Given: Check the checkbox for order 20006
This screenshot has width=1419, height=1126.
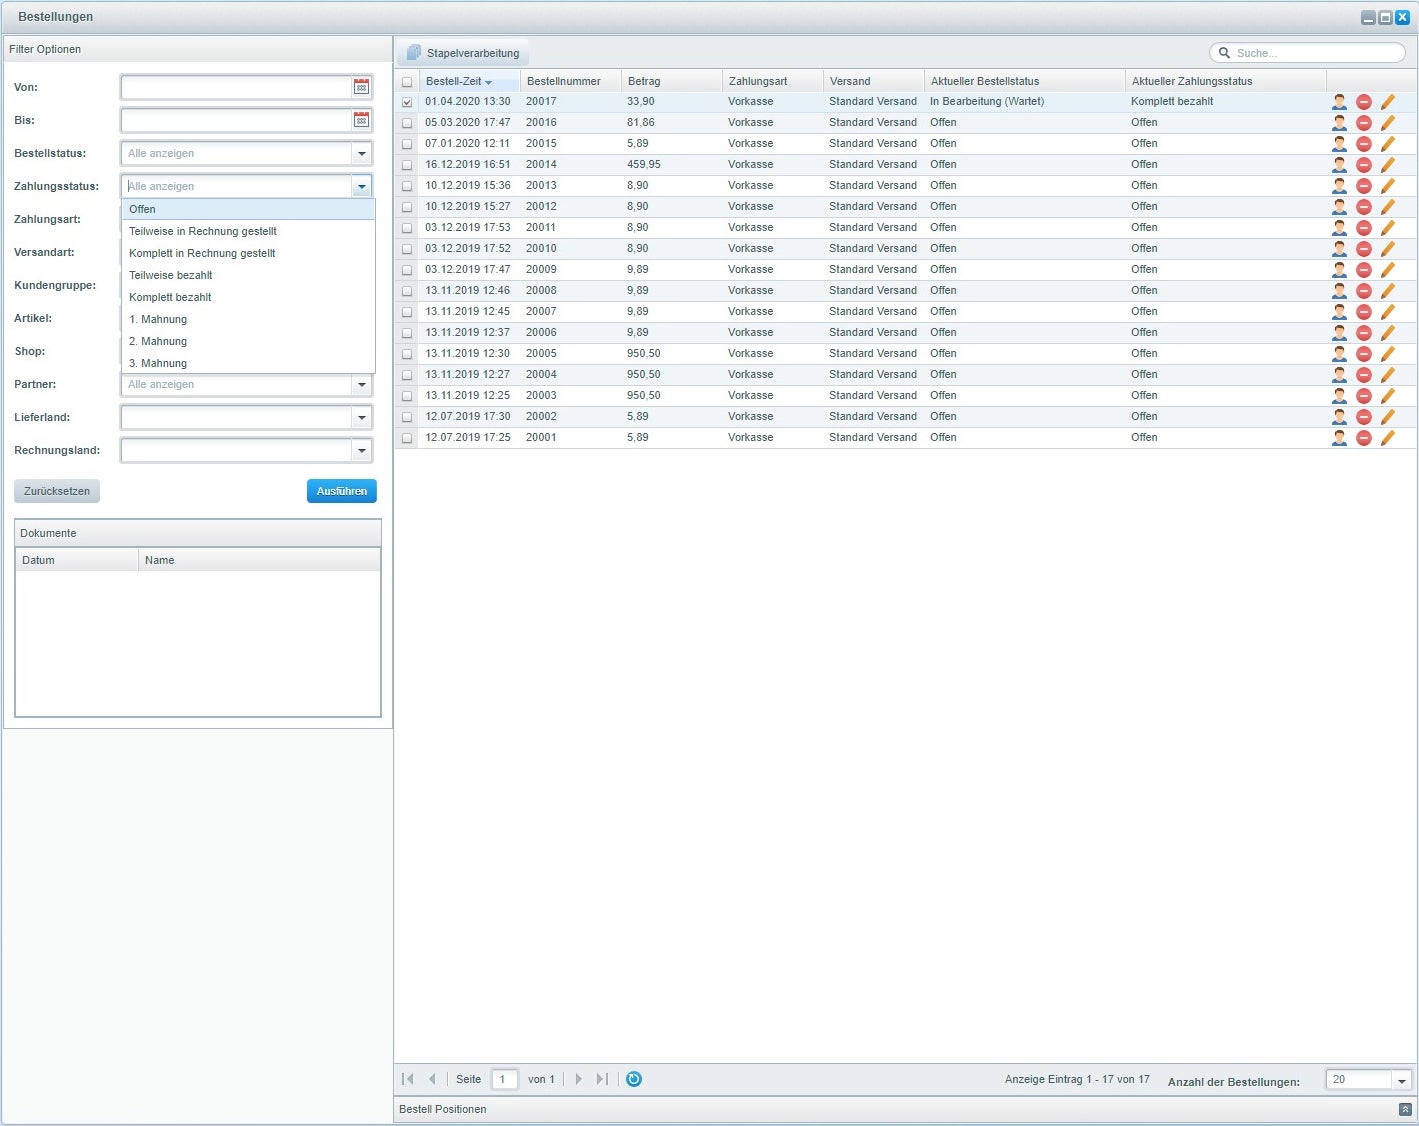Looking at the screenshot, I should [407, 333].
